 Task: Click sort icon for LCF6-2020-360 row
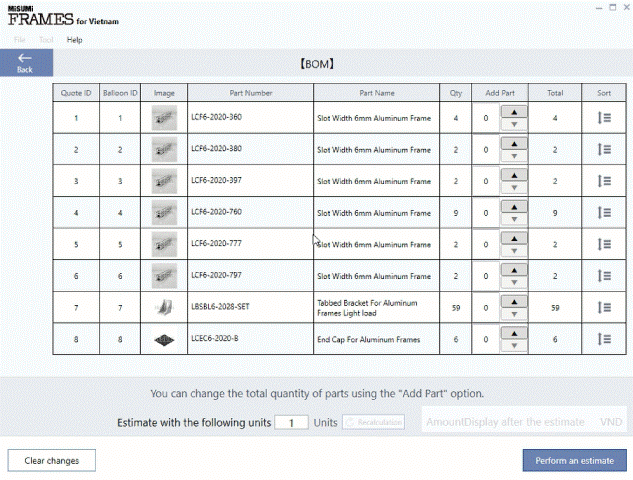pos(604,118)
